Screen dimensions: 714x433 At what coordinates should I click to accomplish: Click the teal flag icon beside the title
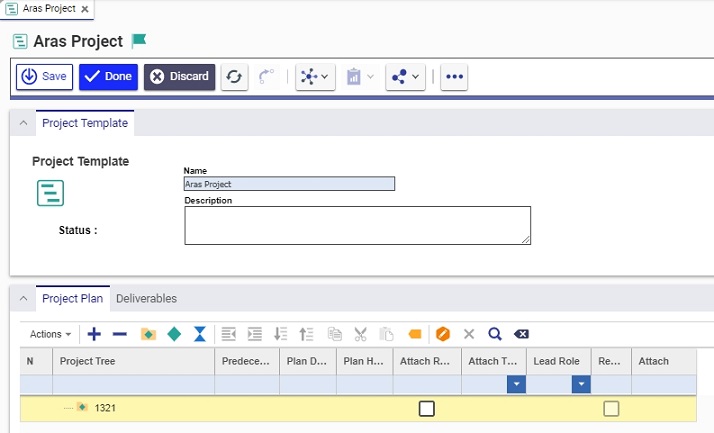(x=138, y=41)
